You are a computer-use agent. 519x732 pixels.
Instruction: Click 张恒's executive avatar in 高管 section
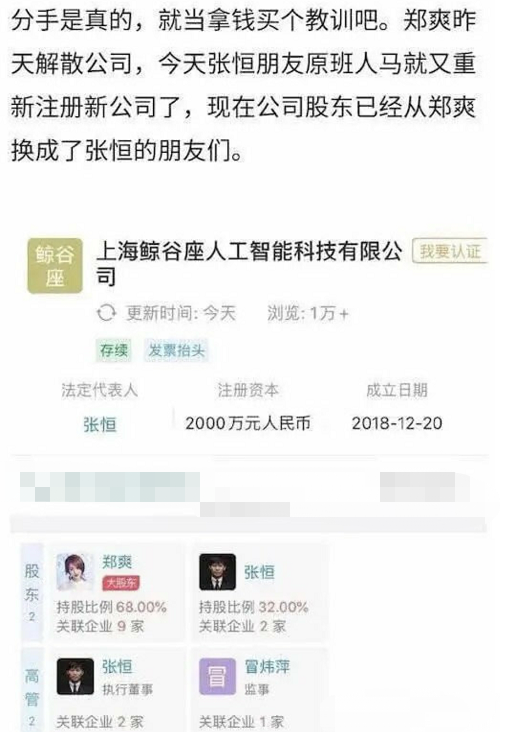[75, 676]
